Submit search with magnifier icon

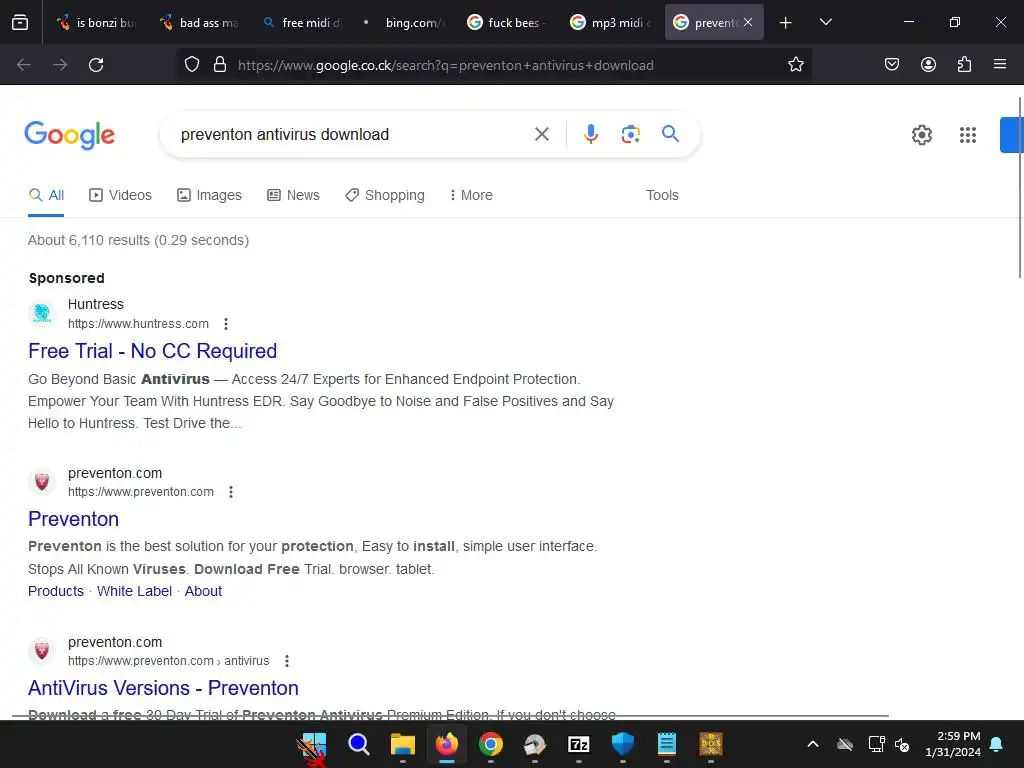(670, 134)
